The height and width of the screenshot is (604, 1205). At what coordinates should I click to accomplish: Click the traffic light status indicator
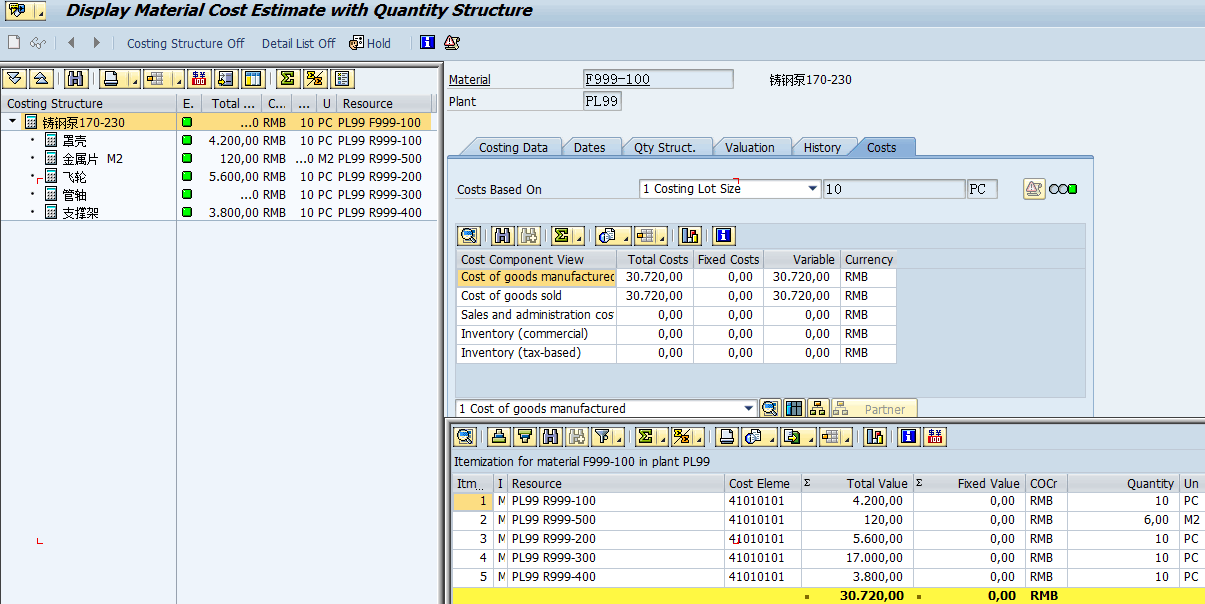[1063, 189]
